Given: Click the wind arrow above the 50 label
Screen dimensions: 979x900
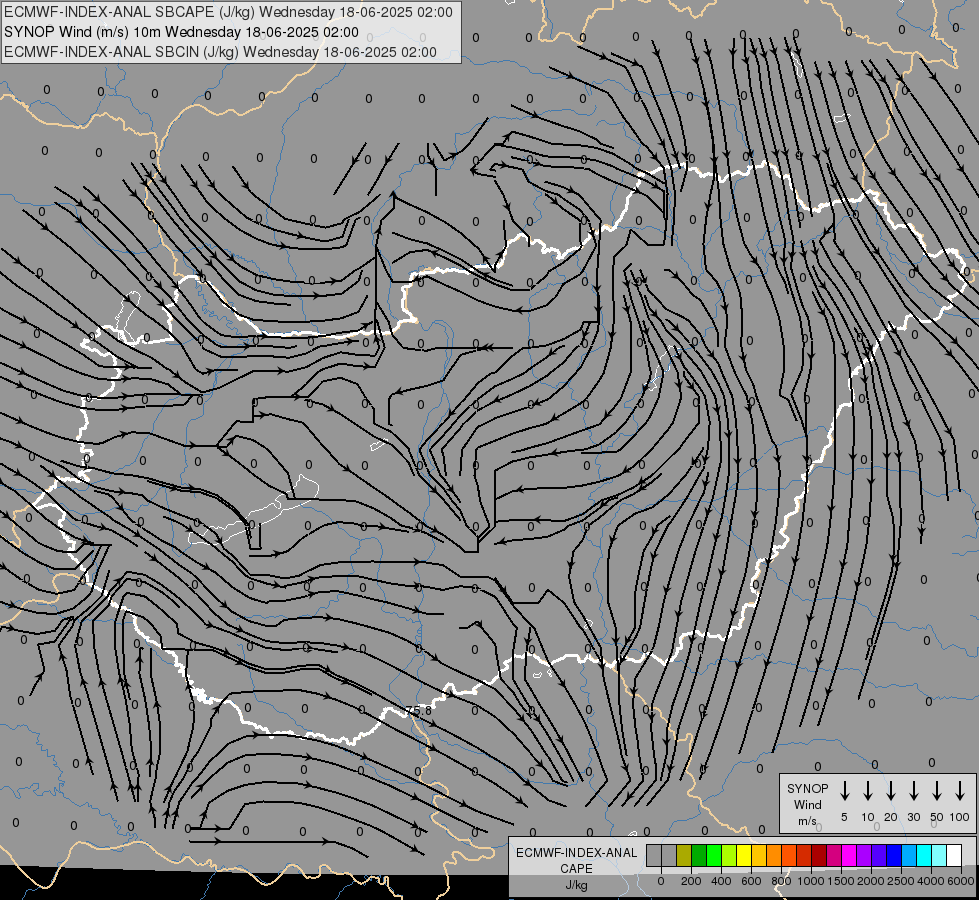Looking at the screenshot, I should (937, 791).
